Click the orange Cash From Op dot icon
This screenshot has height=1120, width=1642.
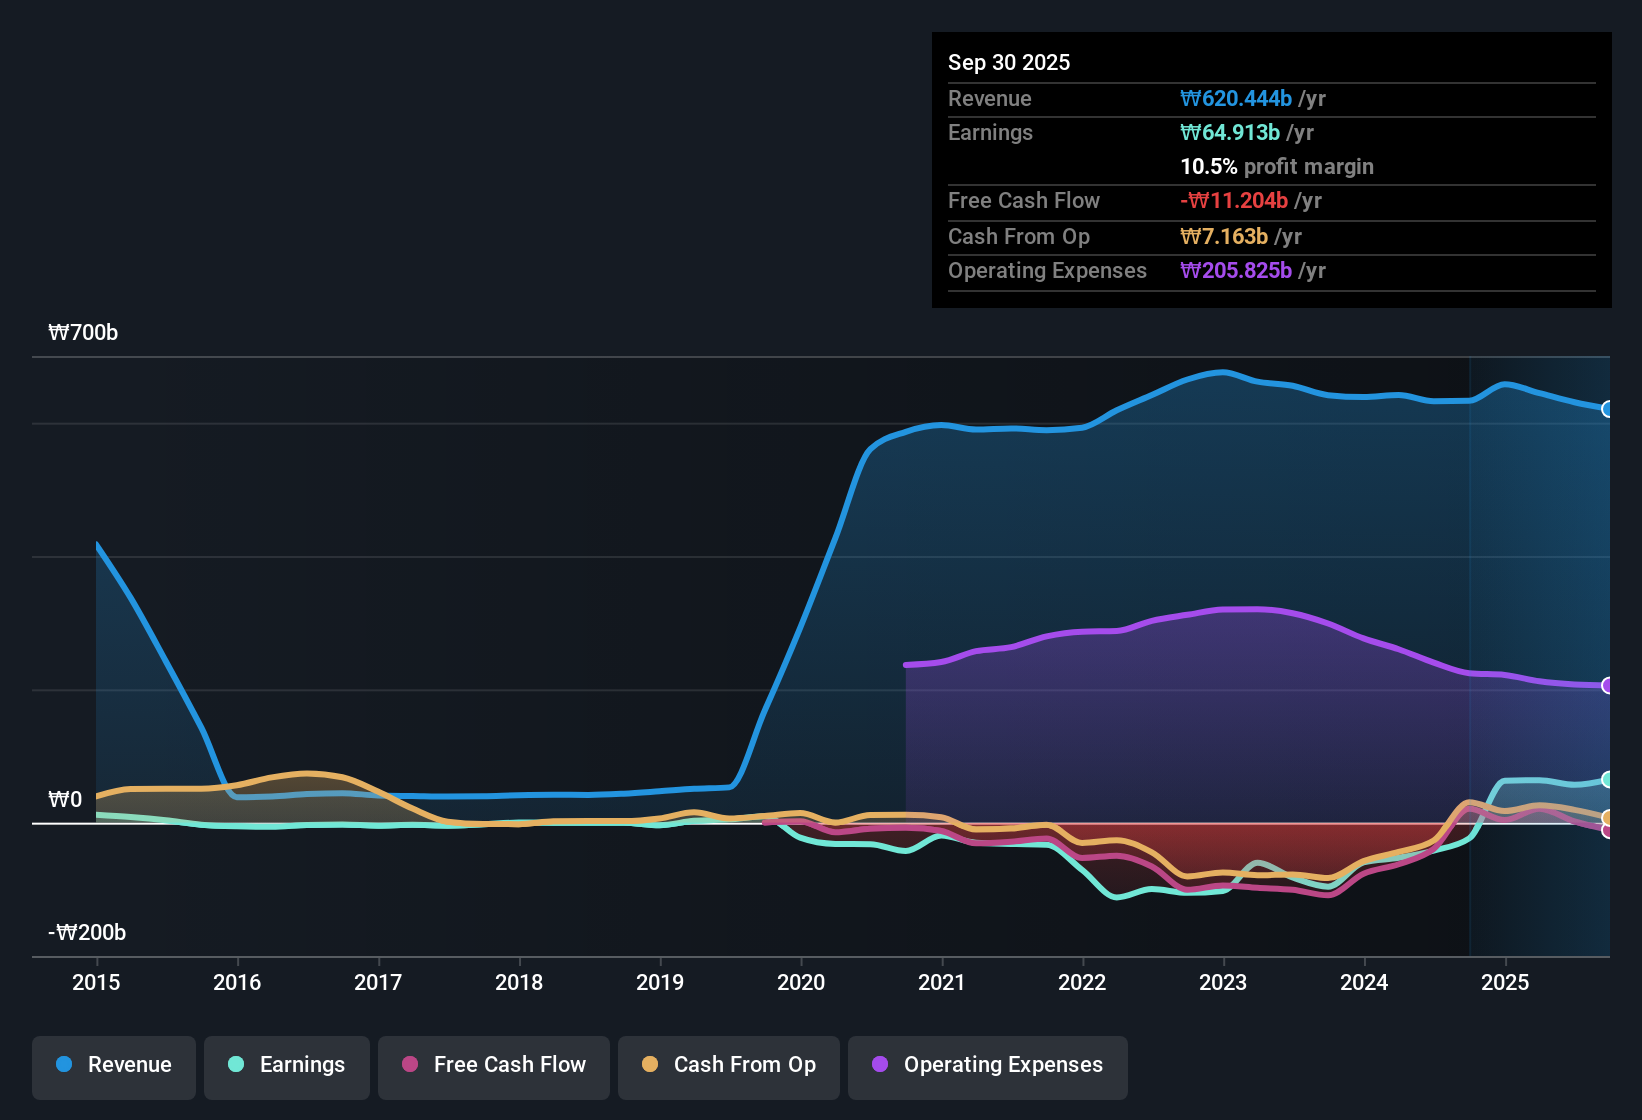click(x=651, y=1065)
